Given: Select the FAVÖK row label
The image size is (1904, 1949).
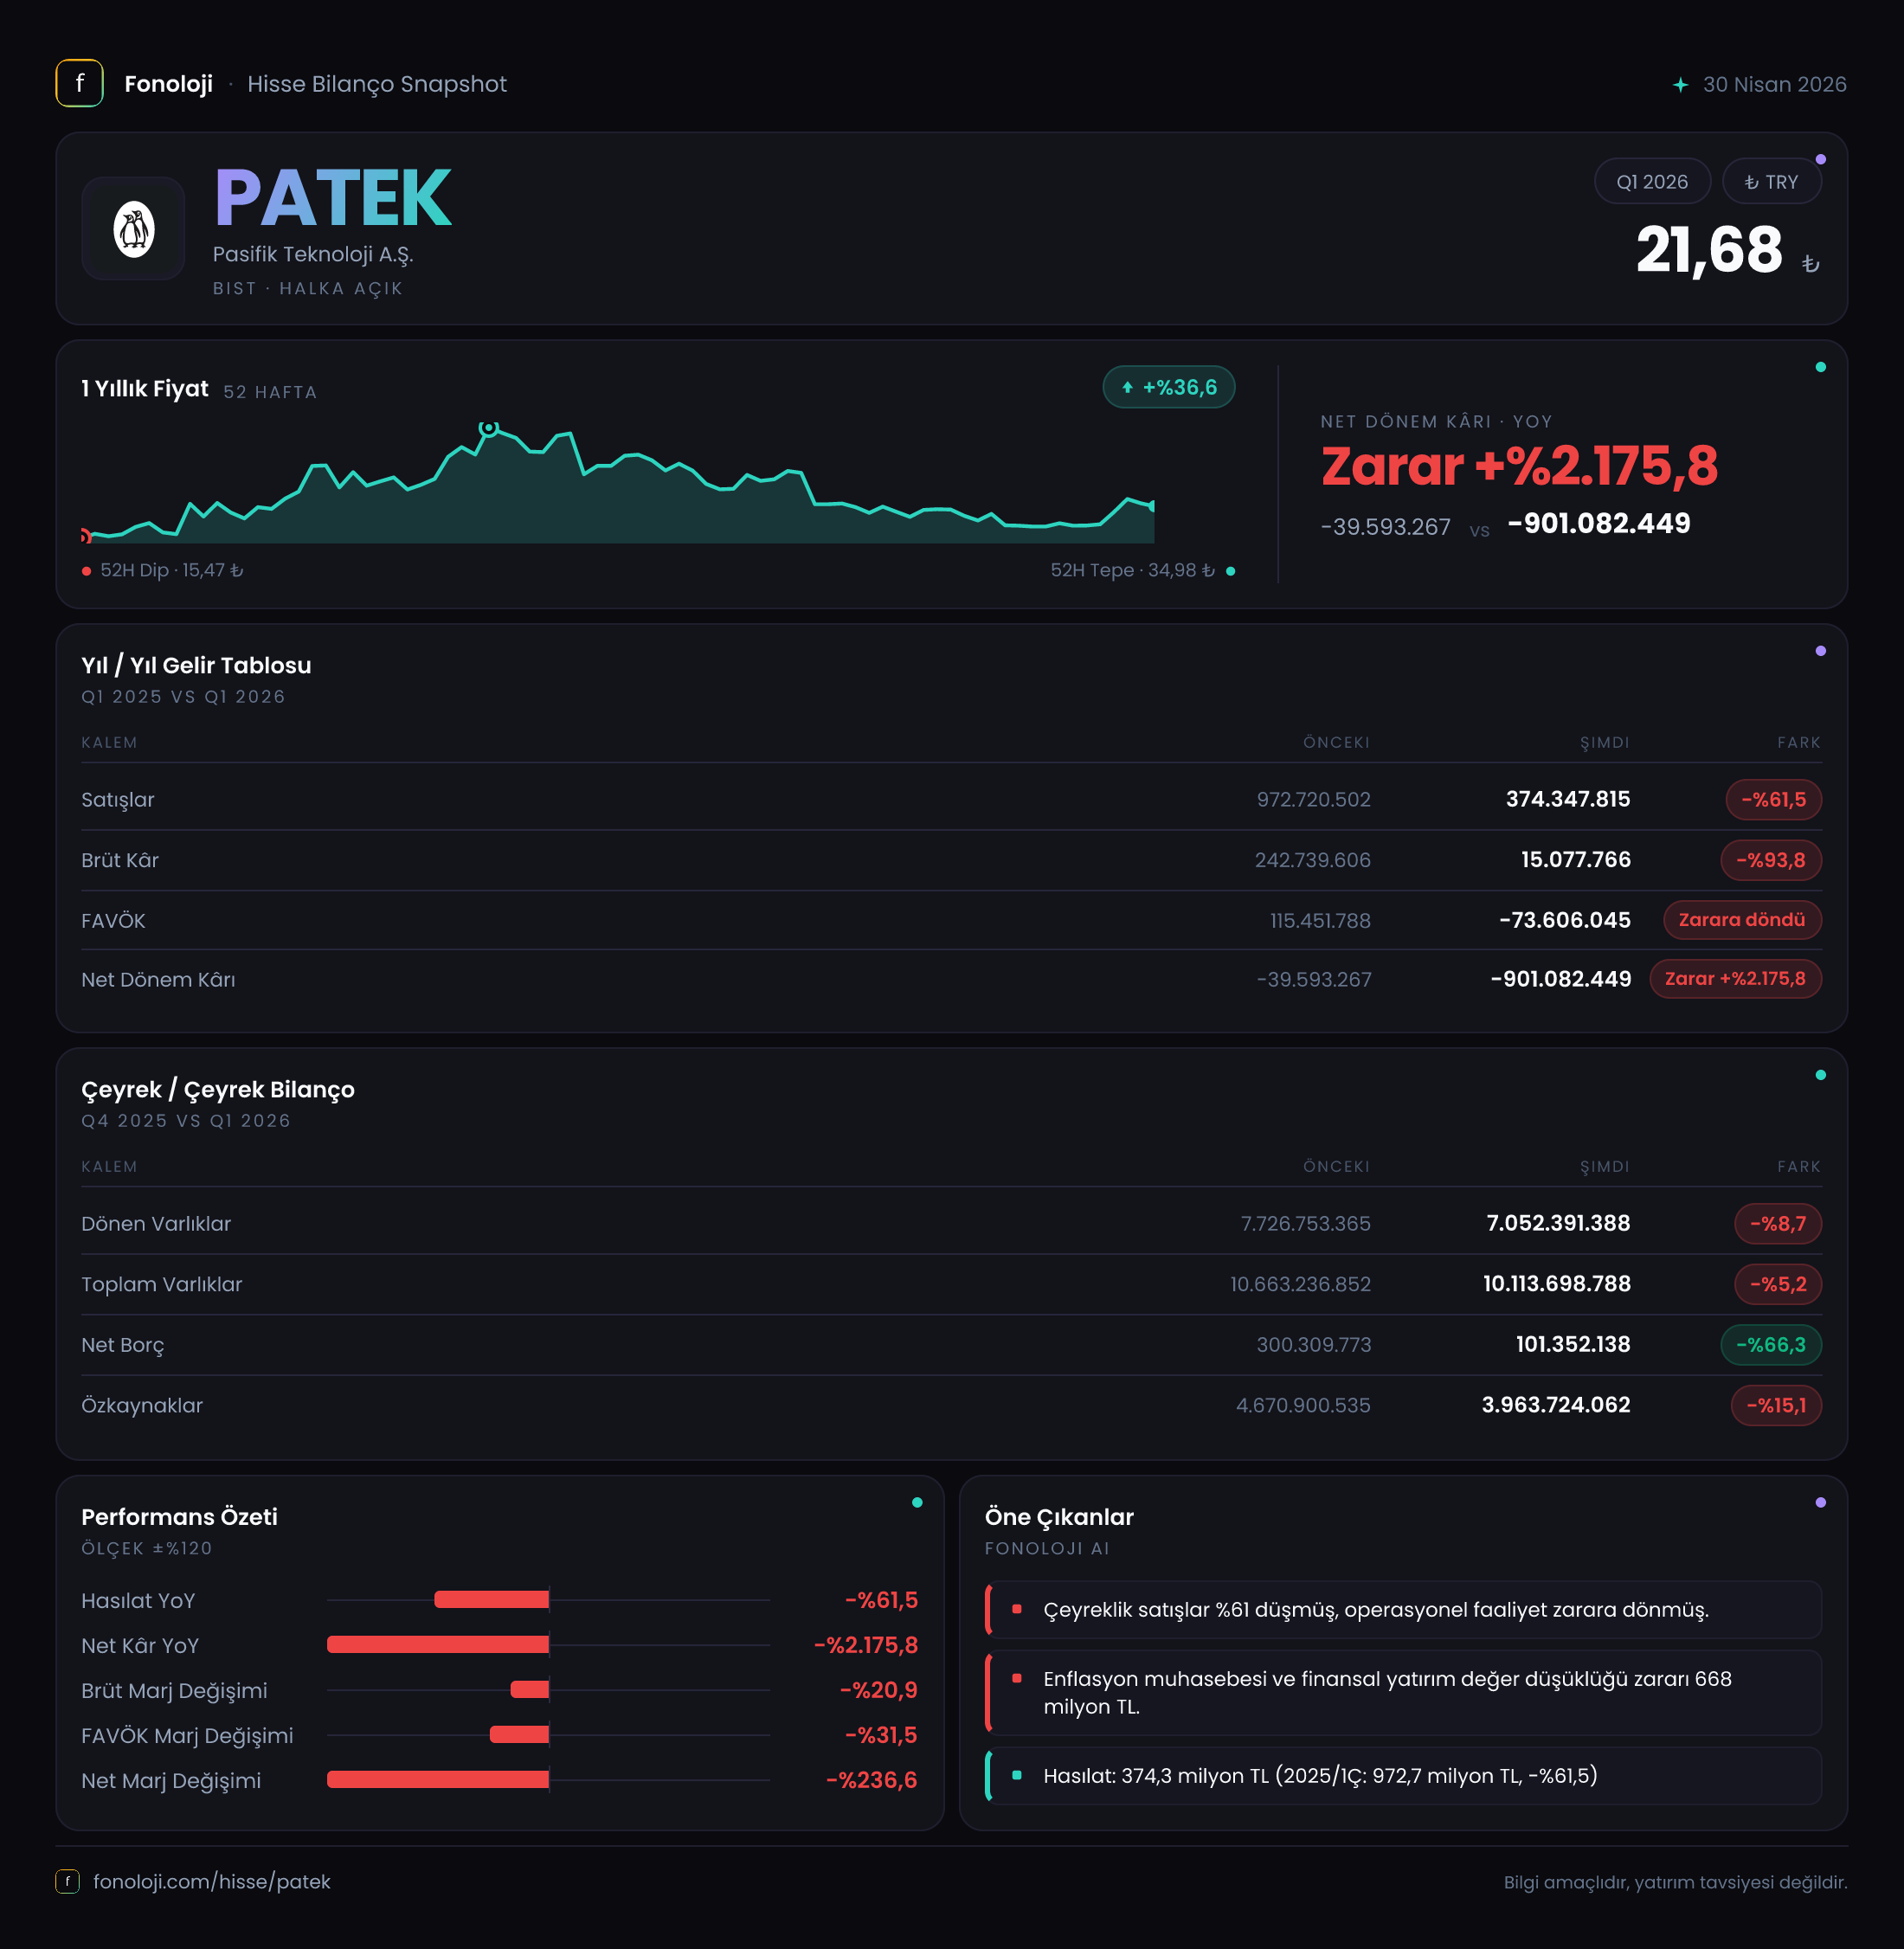Looking at the screenshot, I should pyautogui.click(x=113, y=920).
